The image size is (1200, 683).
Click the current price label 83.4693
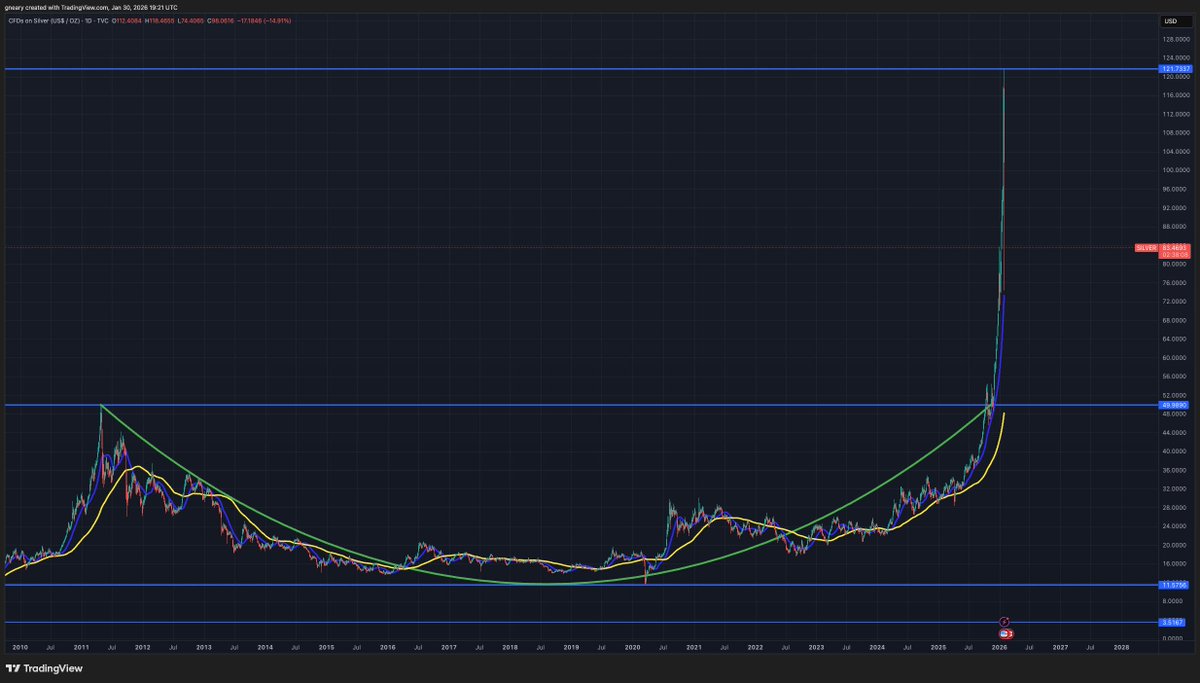[x=1173, y=247]
